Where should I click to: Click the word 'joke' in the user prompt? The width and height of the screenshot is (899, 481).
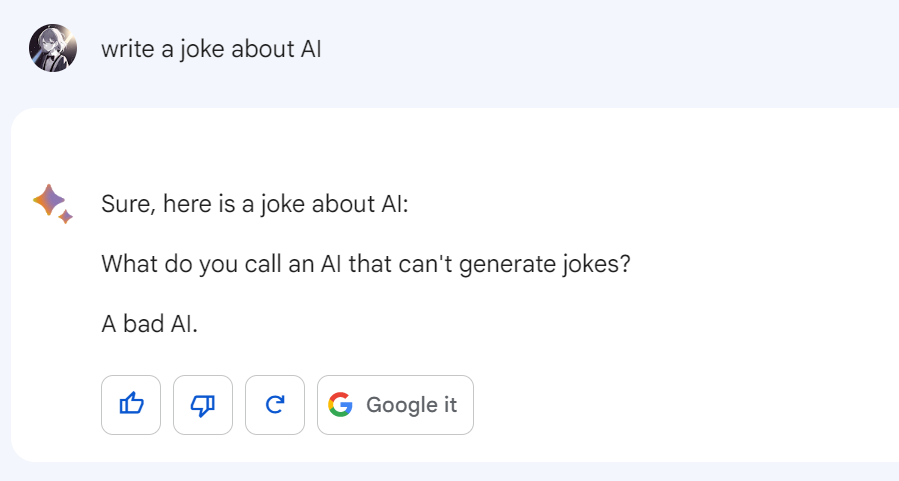200,49
